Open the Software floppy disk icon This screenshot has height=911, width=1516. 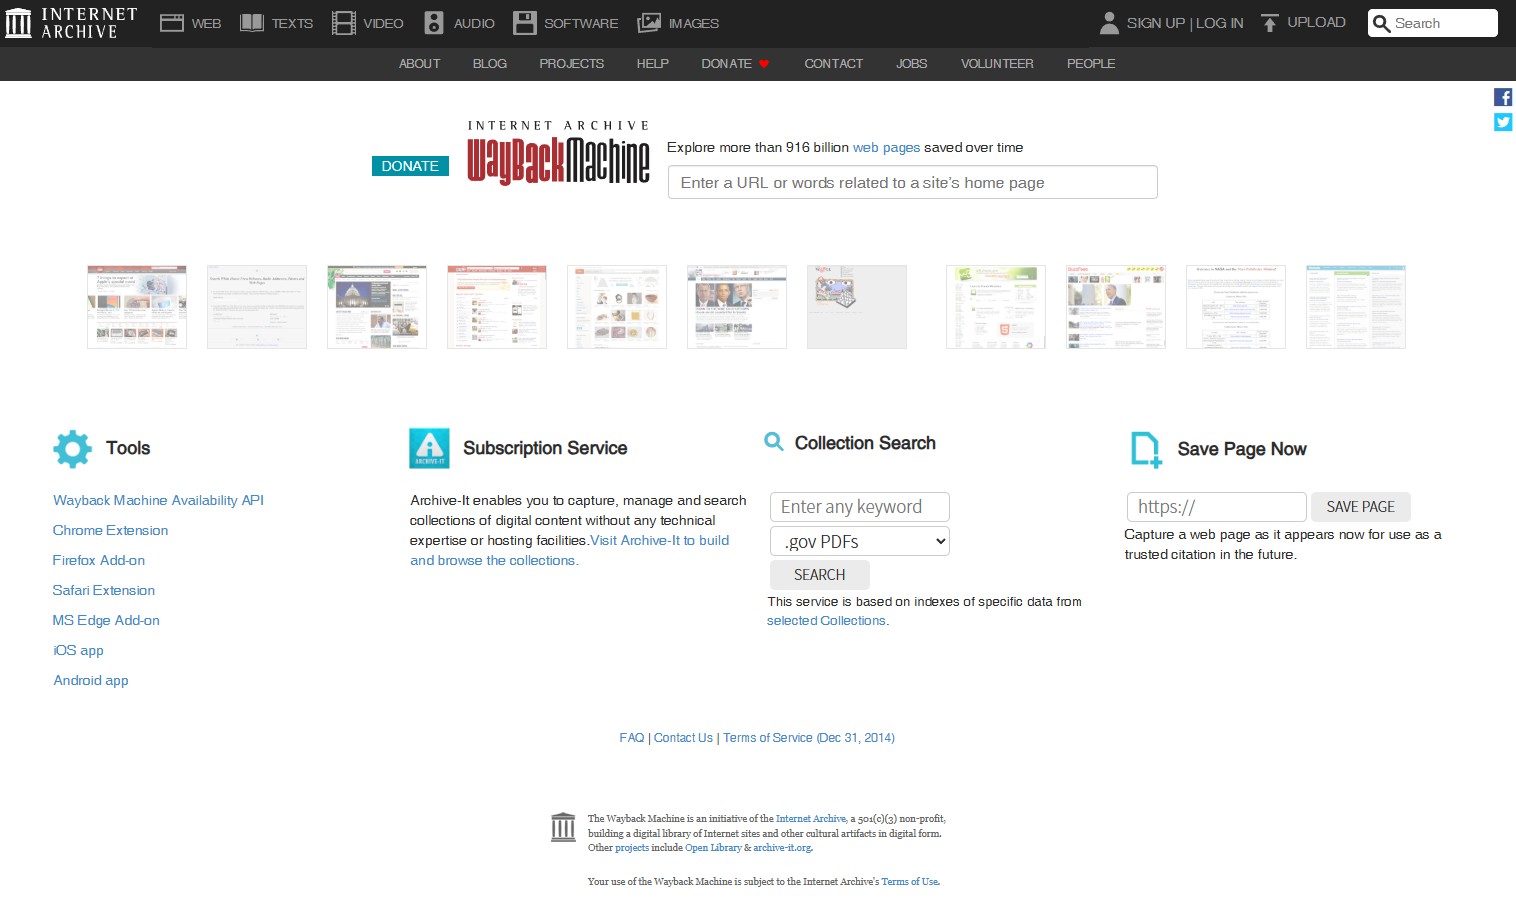pos(525,23)
